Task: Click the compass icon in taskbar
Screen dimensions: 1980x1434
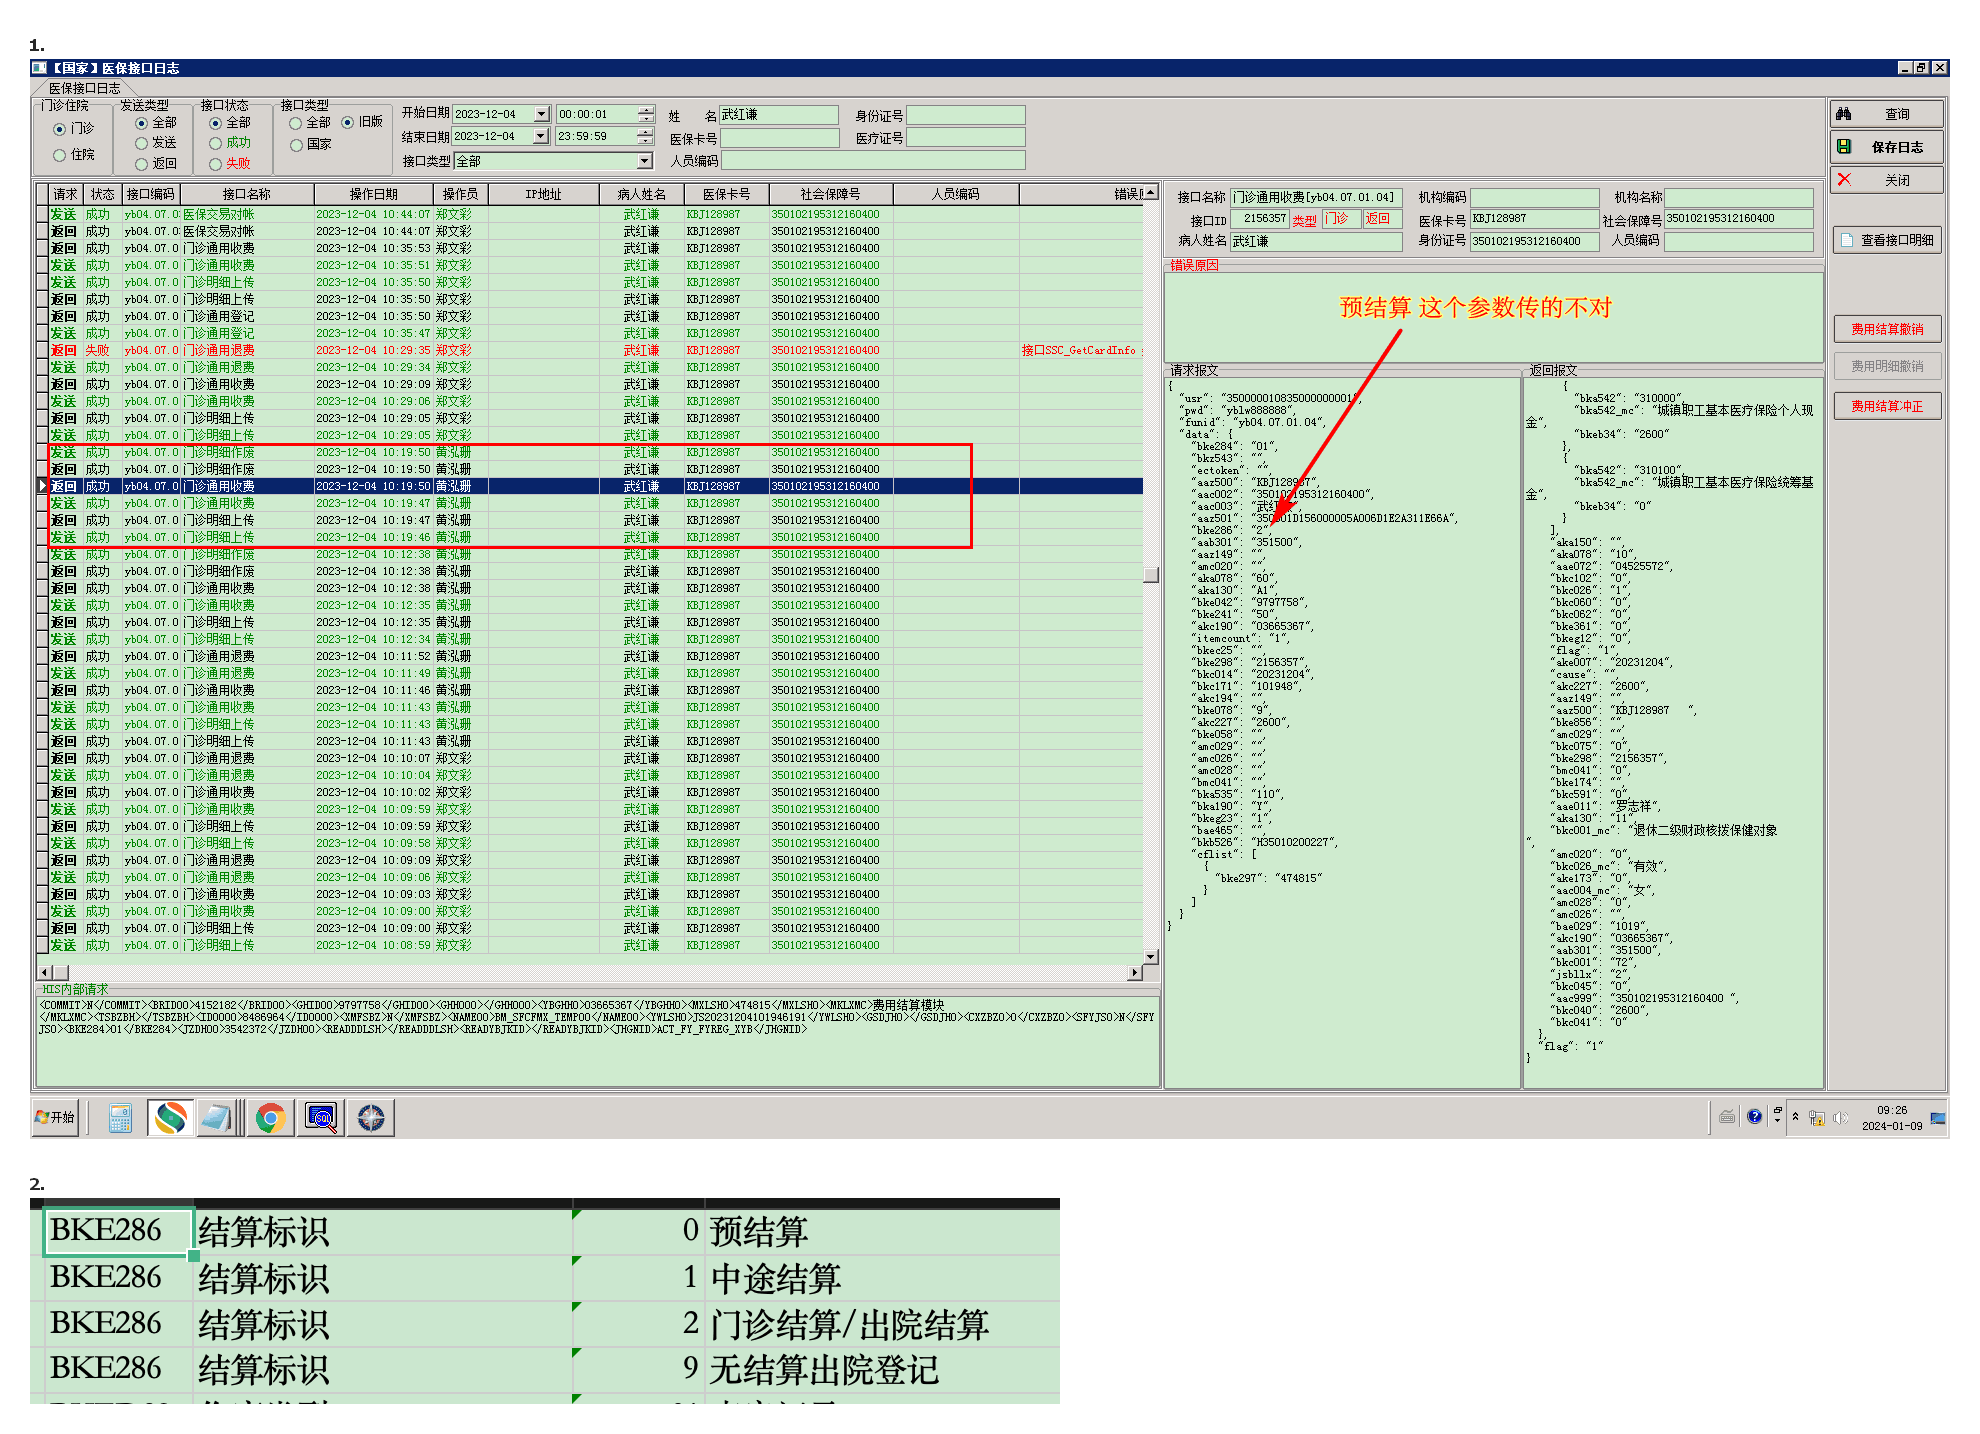Action: point(371,1118)
